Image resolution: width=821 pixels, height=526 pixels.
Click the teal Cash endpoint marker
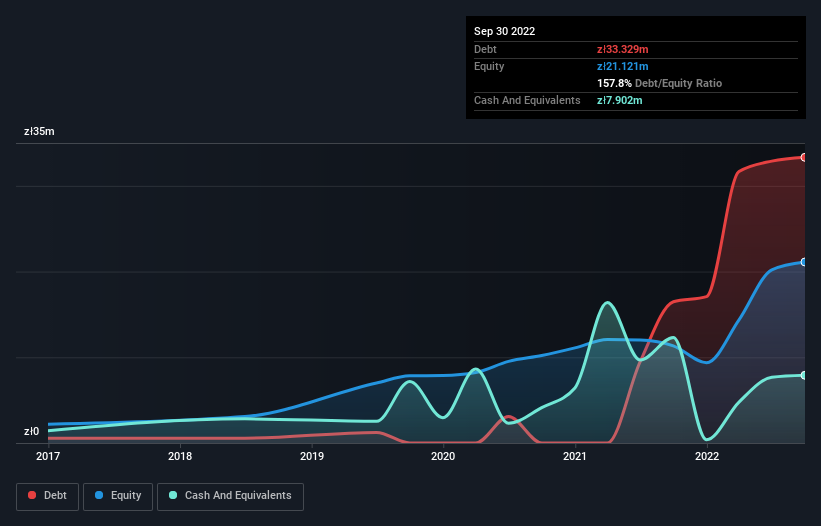point(804,375)
